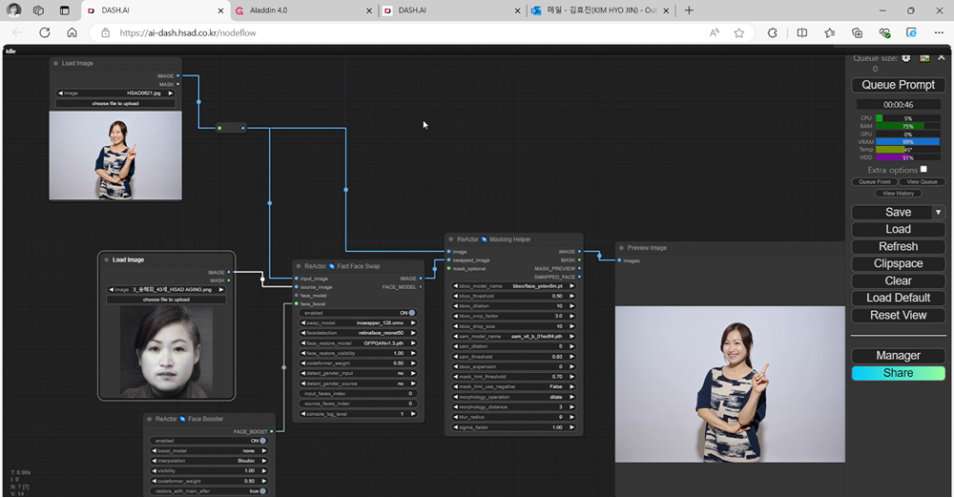The width and height of the screenshot is (954, 498).
Task: View site information lock icon
Action: click(105, 33)
